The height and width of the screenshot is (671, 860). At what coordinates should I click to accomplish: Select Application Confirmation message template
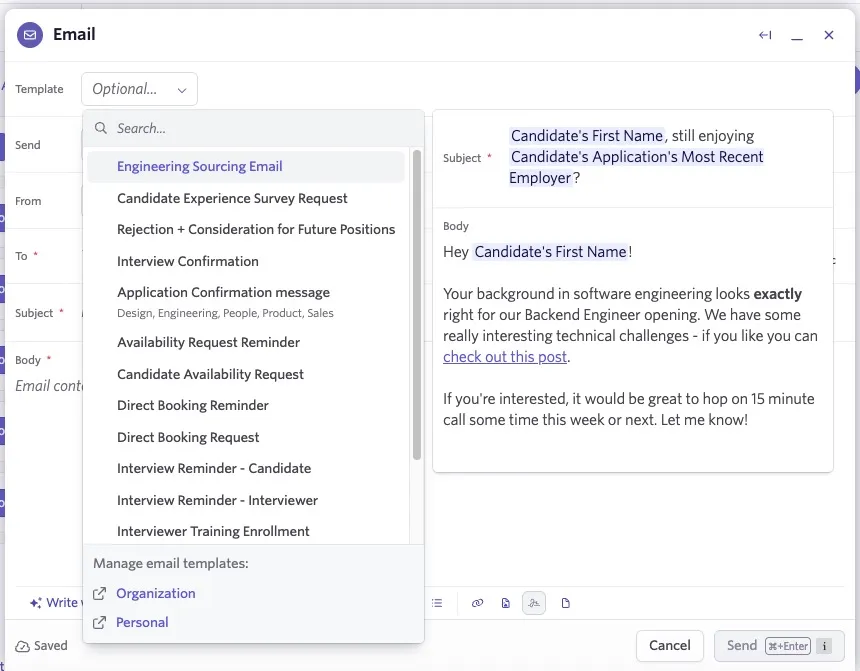point(246,302)
